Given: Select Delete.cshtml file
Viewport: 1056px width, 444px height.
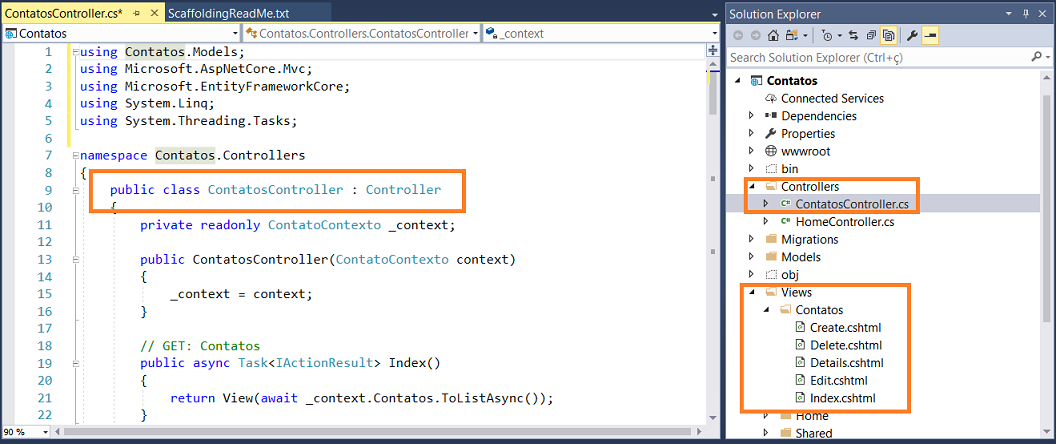Looking at the screenshot, I should click(846, 345).
